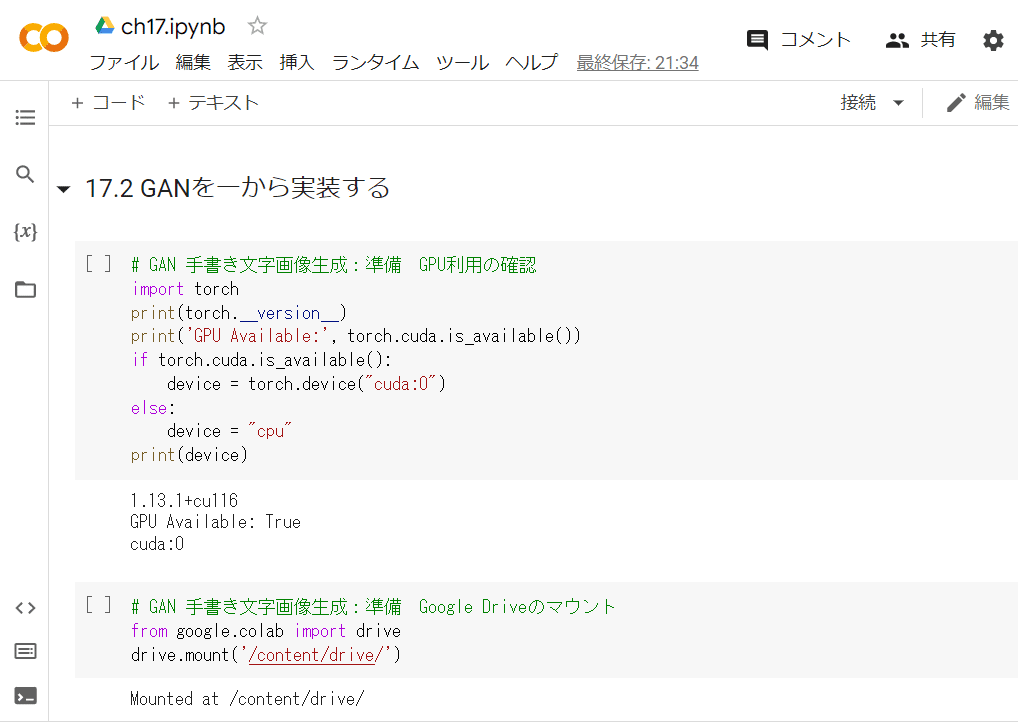Open the 編集 menu in menu bar
The image size is (1018, 728).
193,62
